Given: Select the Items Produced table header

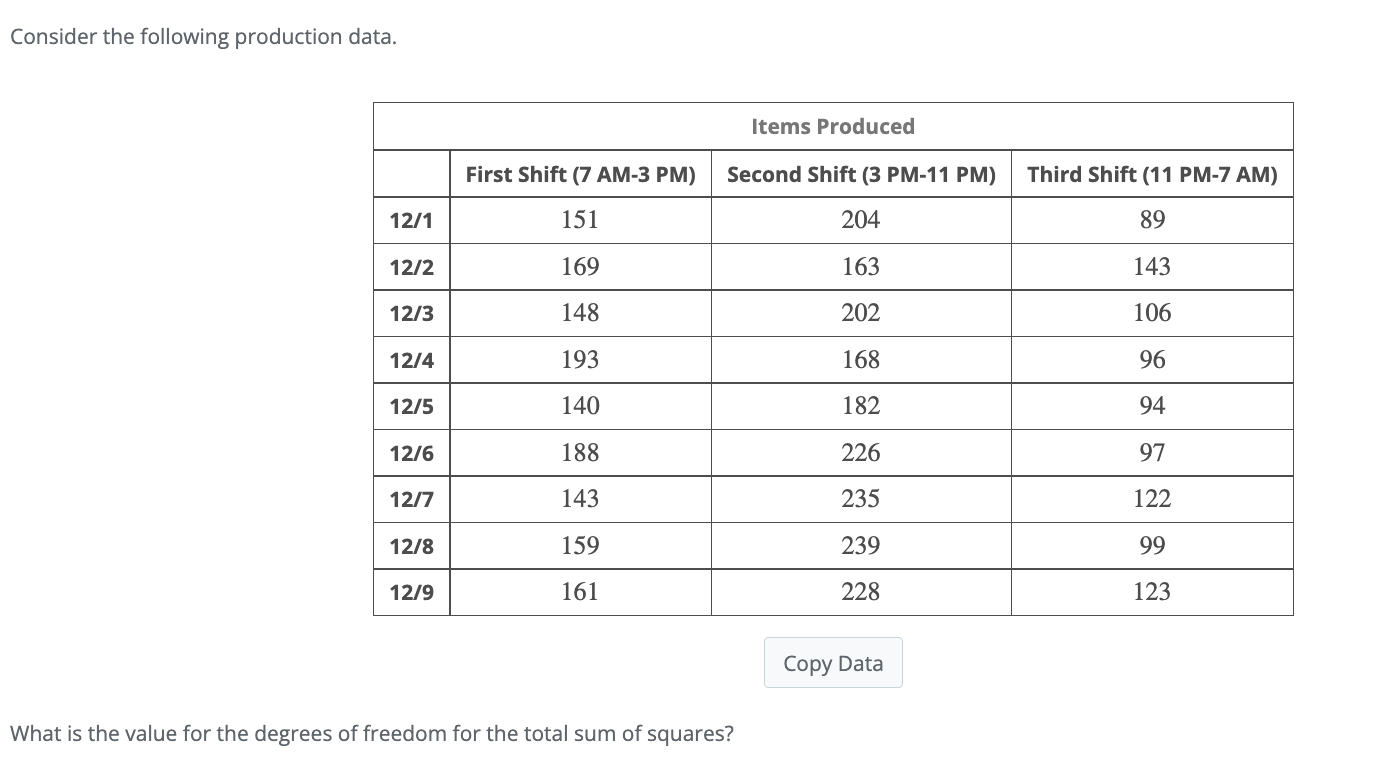Looking at the screenshot, I should pyautogui.click(x=832, y=126).
